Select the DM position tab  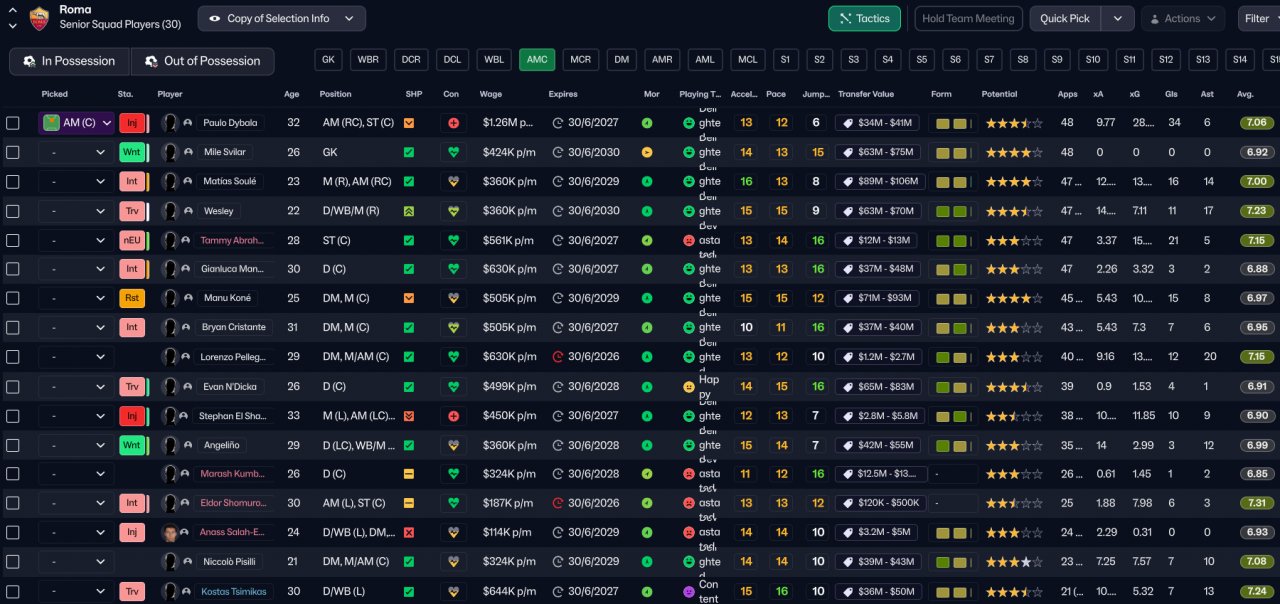pyautogui.click(x=622, y=60)
